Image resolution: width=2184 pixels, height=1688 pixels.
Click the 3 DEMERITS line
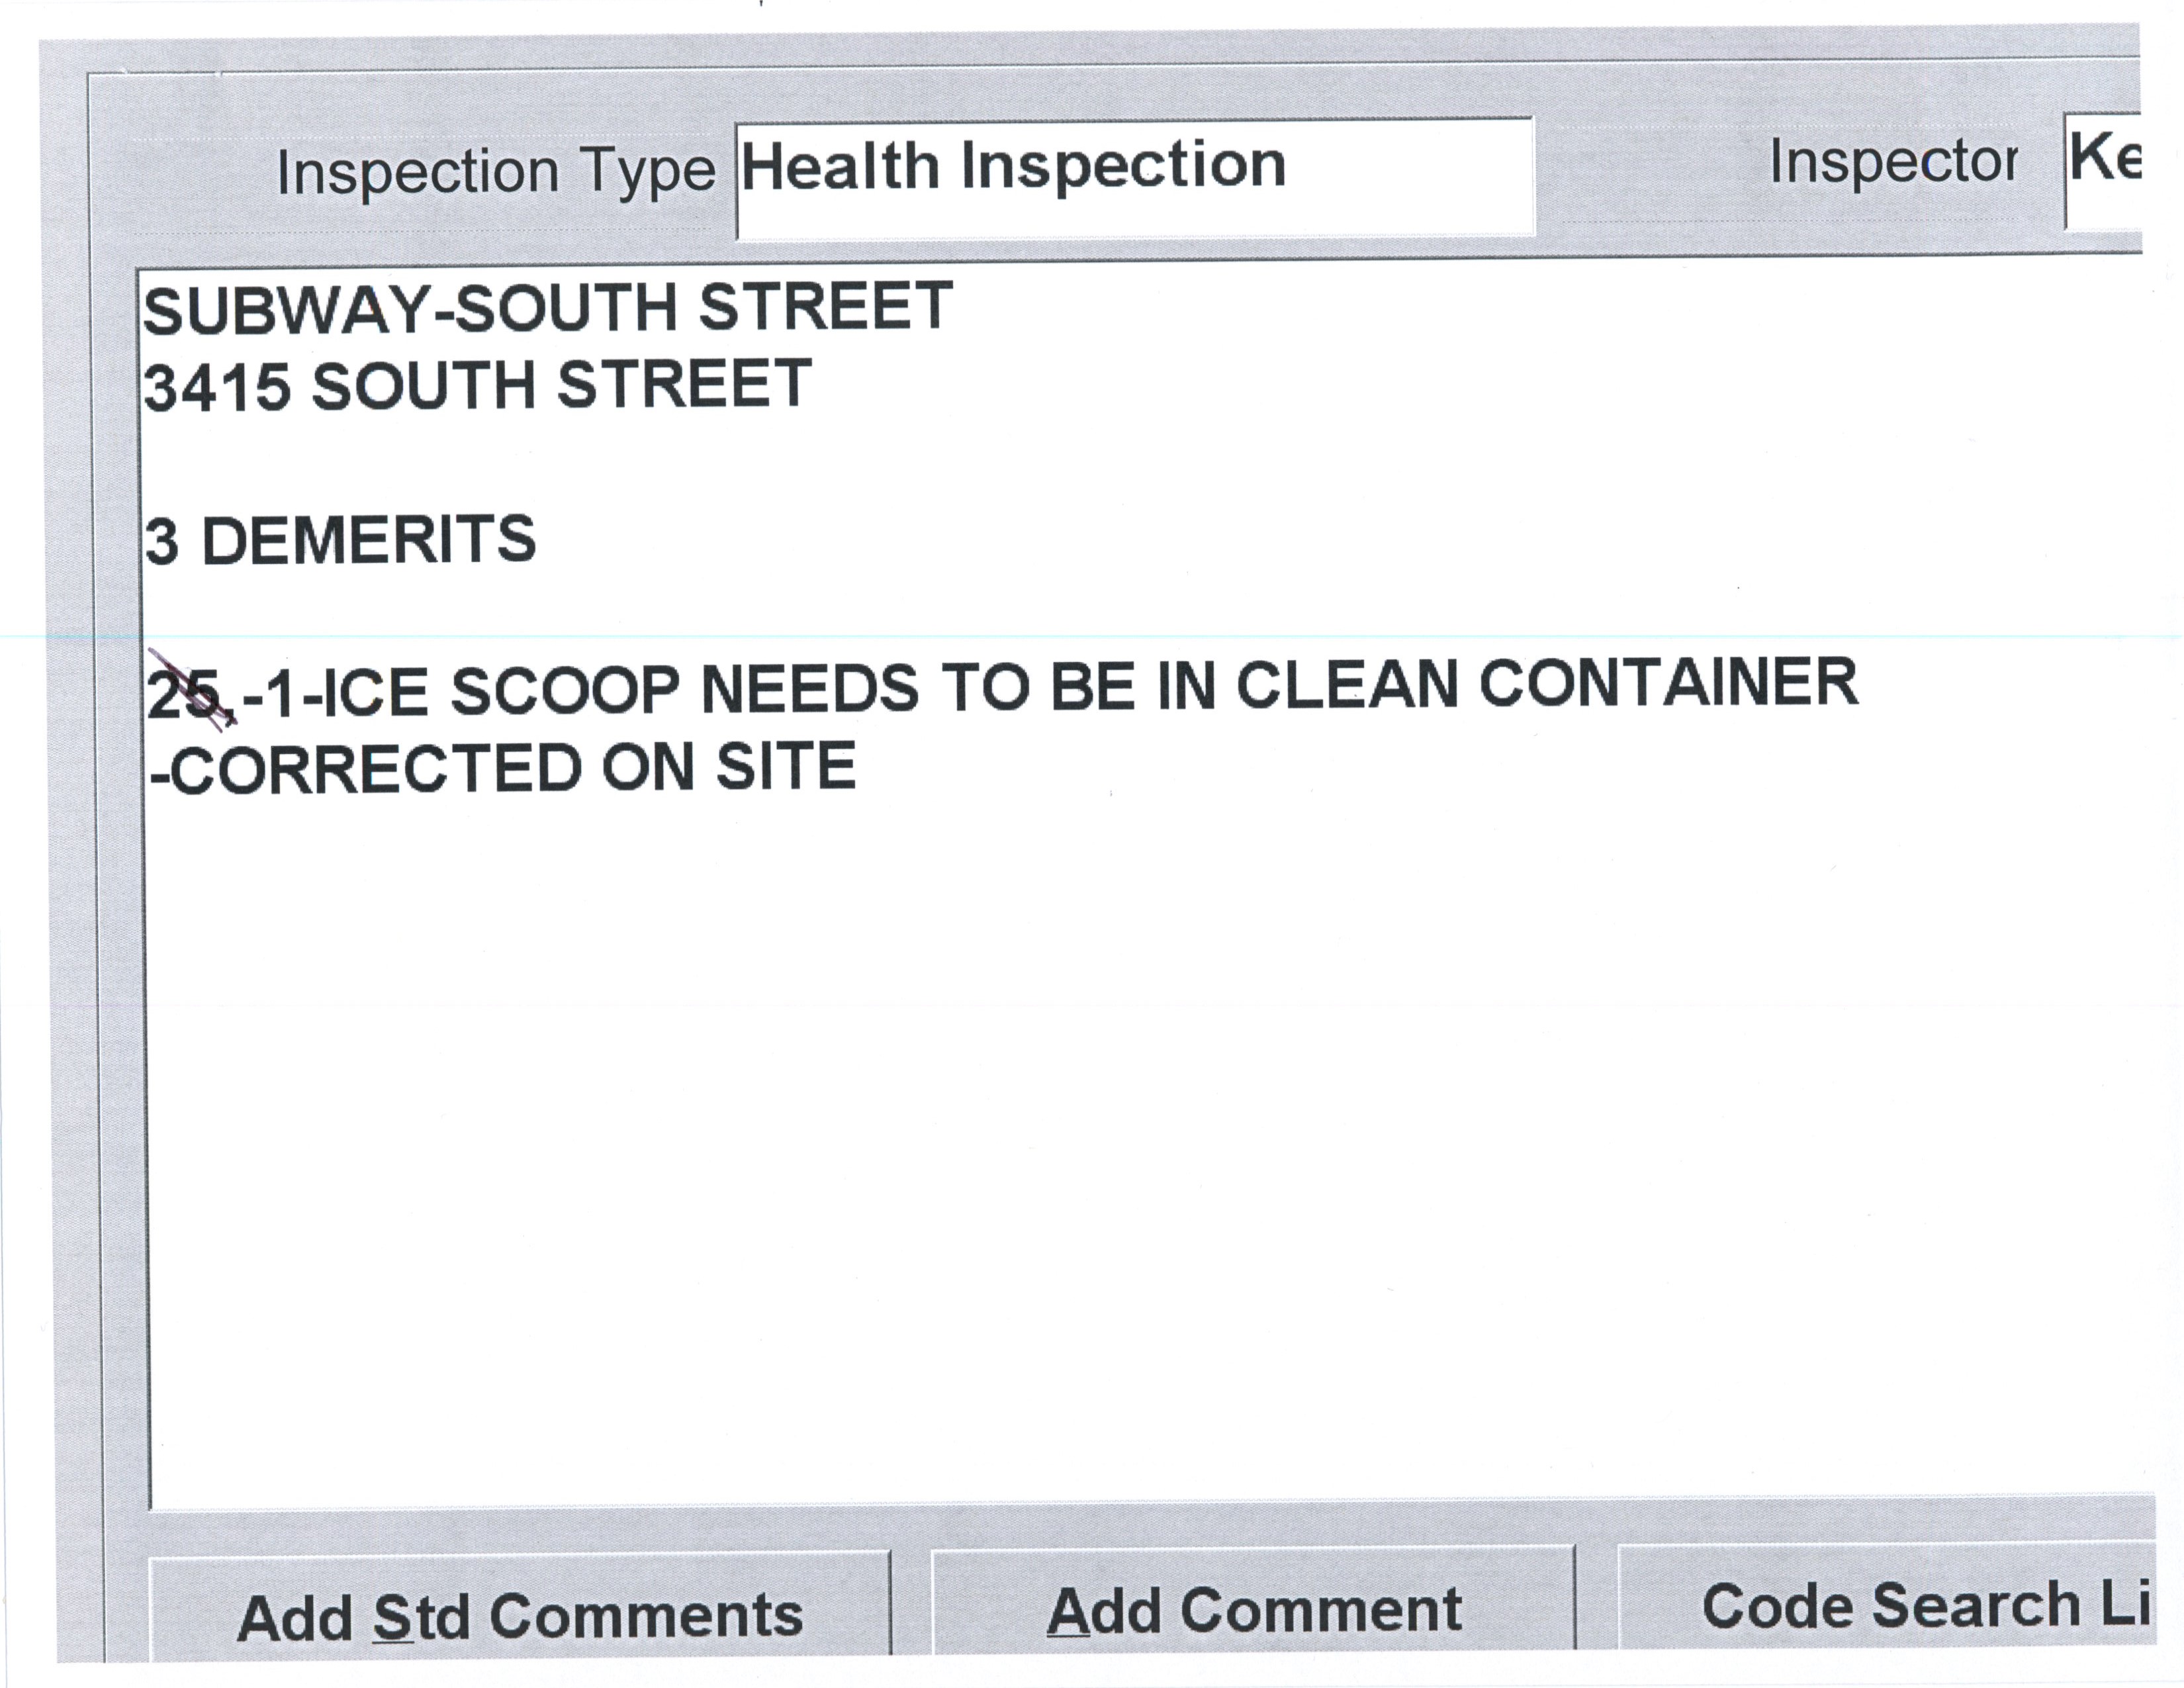[x=340, y=540]
